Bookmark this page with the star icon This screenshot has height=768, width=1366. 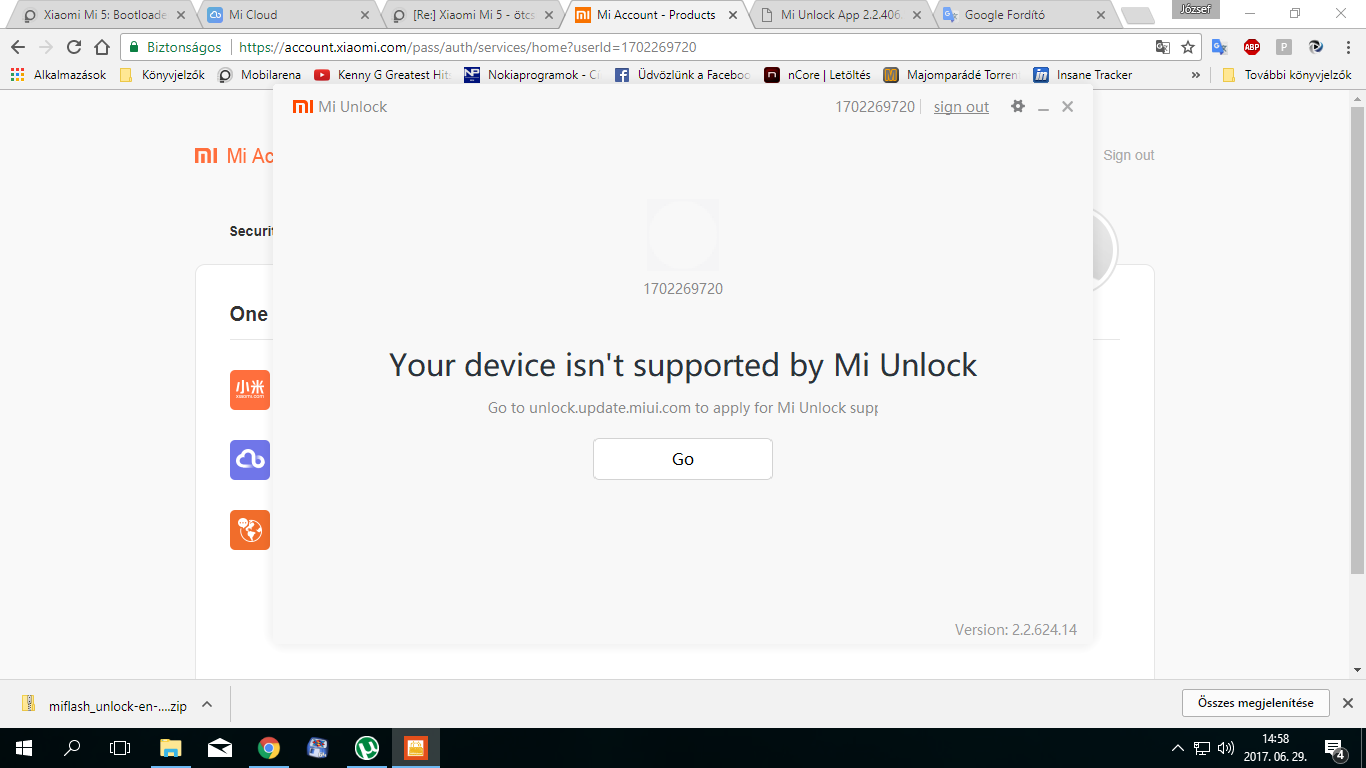point(1188,47)
